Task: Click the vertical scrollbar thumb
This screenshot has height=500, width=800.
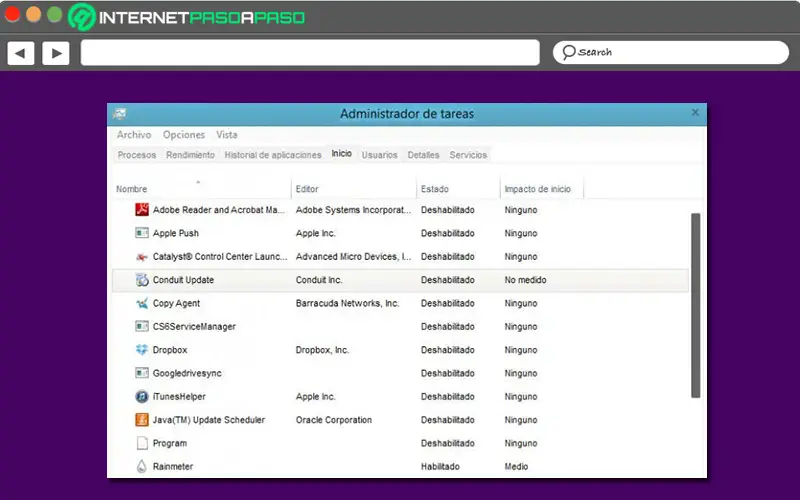Action: 695,305
